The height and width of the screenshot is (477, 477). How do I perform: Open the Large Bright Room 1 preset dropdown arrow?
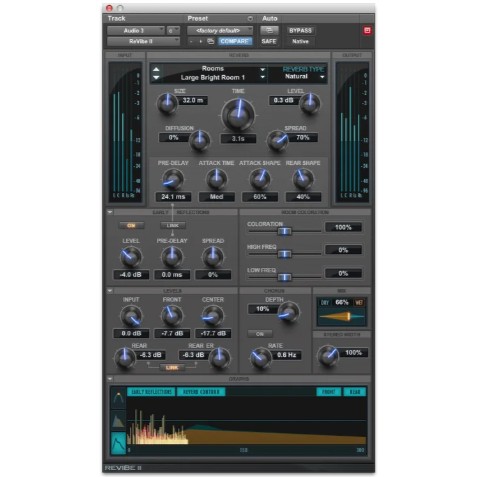tap(263, 77)
